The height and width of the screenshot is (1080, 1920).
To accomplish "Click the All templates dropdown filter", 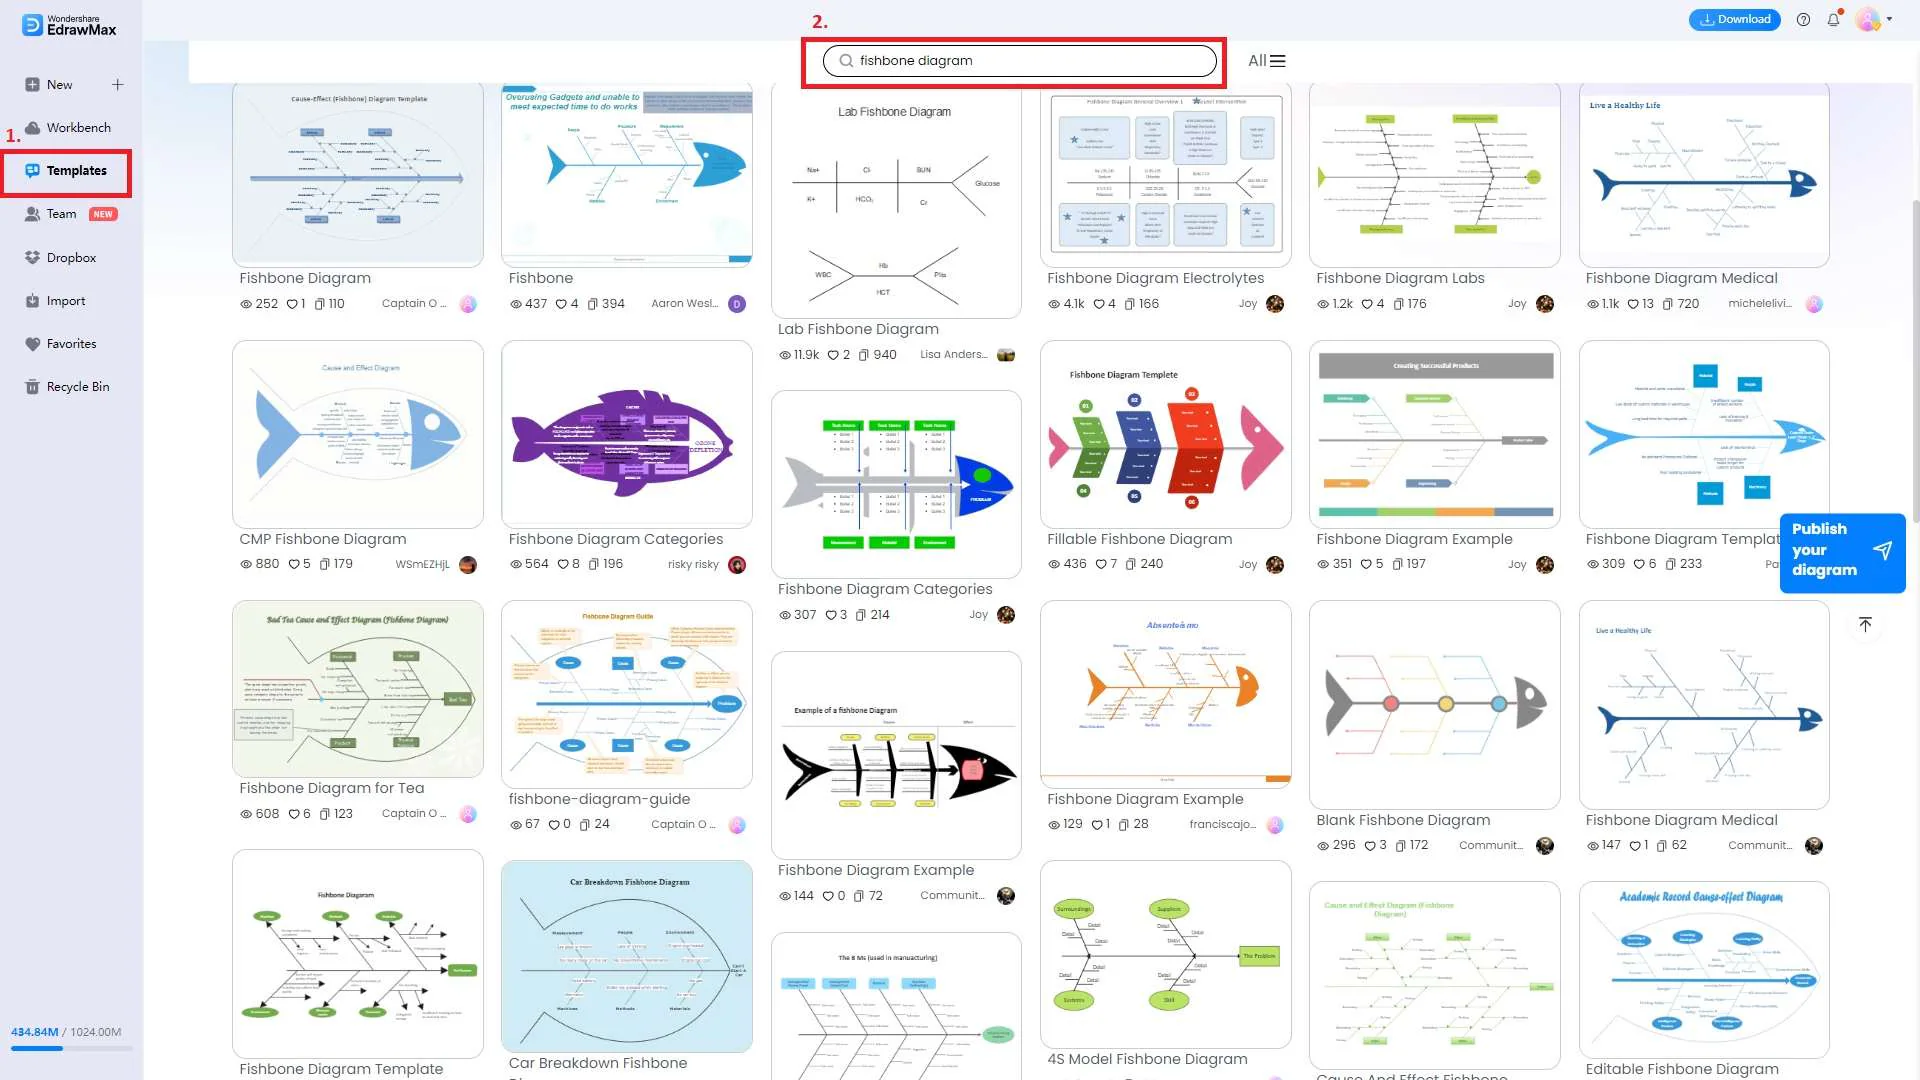I will 1266,59.
